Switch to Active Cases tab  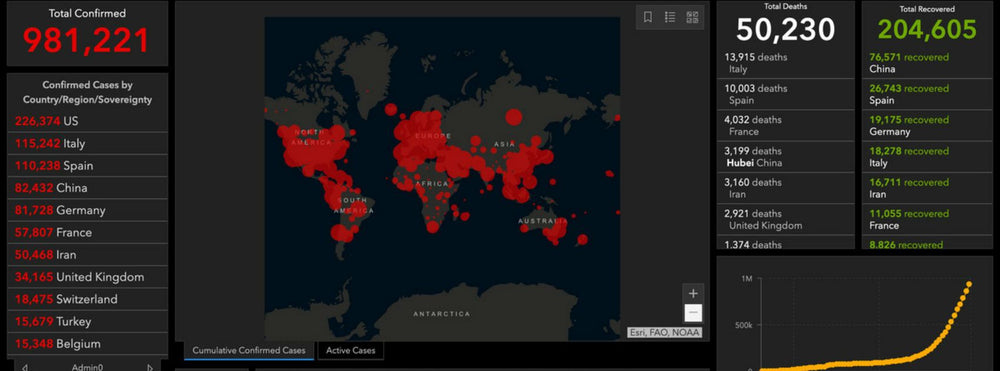(x=351, y=350)
